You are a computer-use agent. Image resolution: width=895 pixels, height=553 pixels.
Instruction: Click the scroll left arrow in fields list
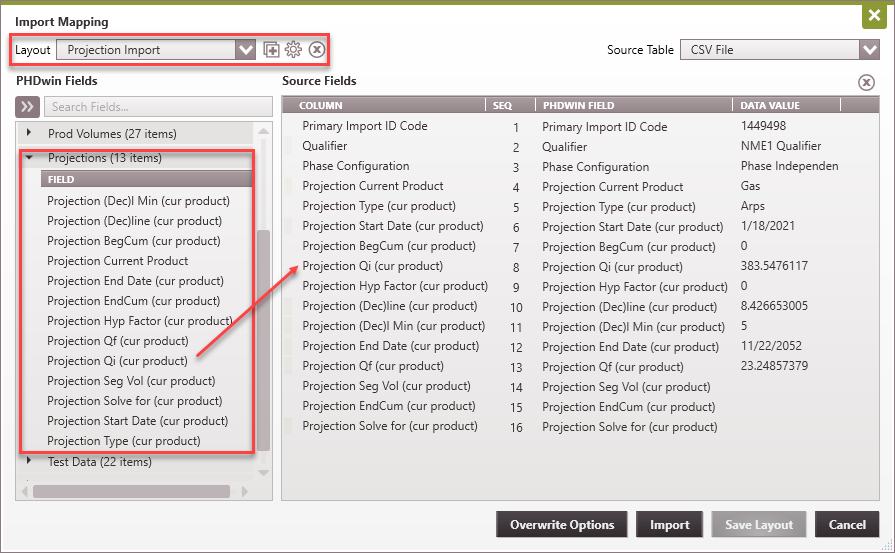tap(25, 491)
